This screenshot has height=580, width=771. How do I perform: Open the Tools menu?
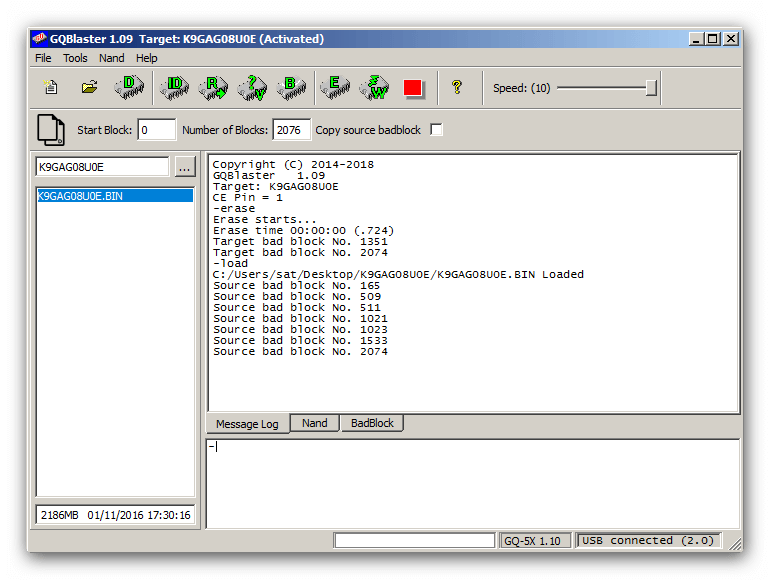75,58
